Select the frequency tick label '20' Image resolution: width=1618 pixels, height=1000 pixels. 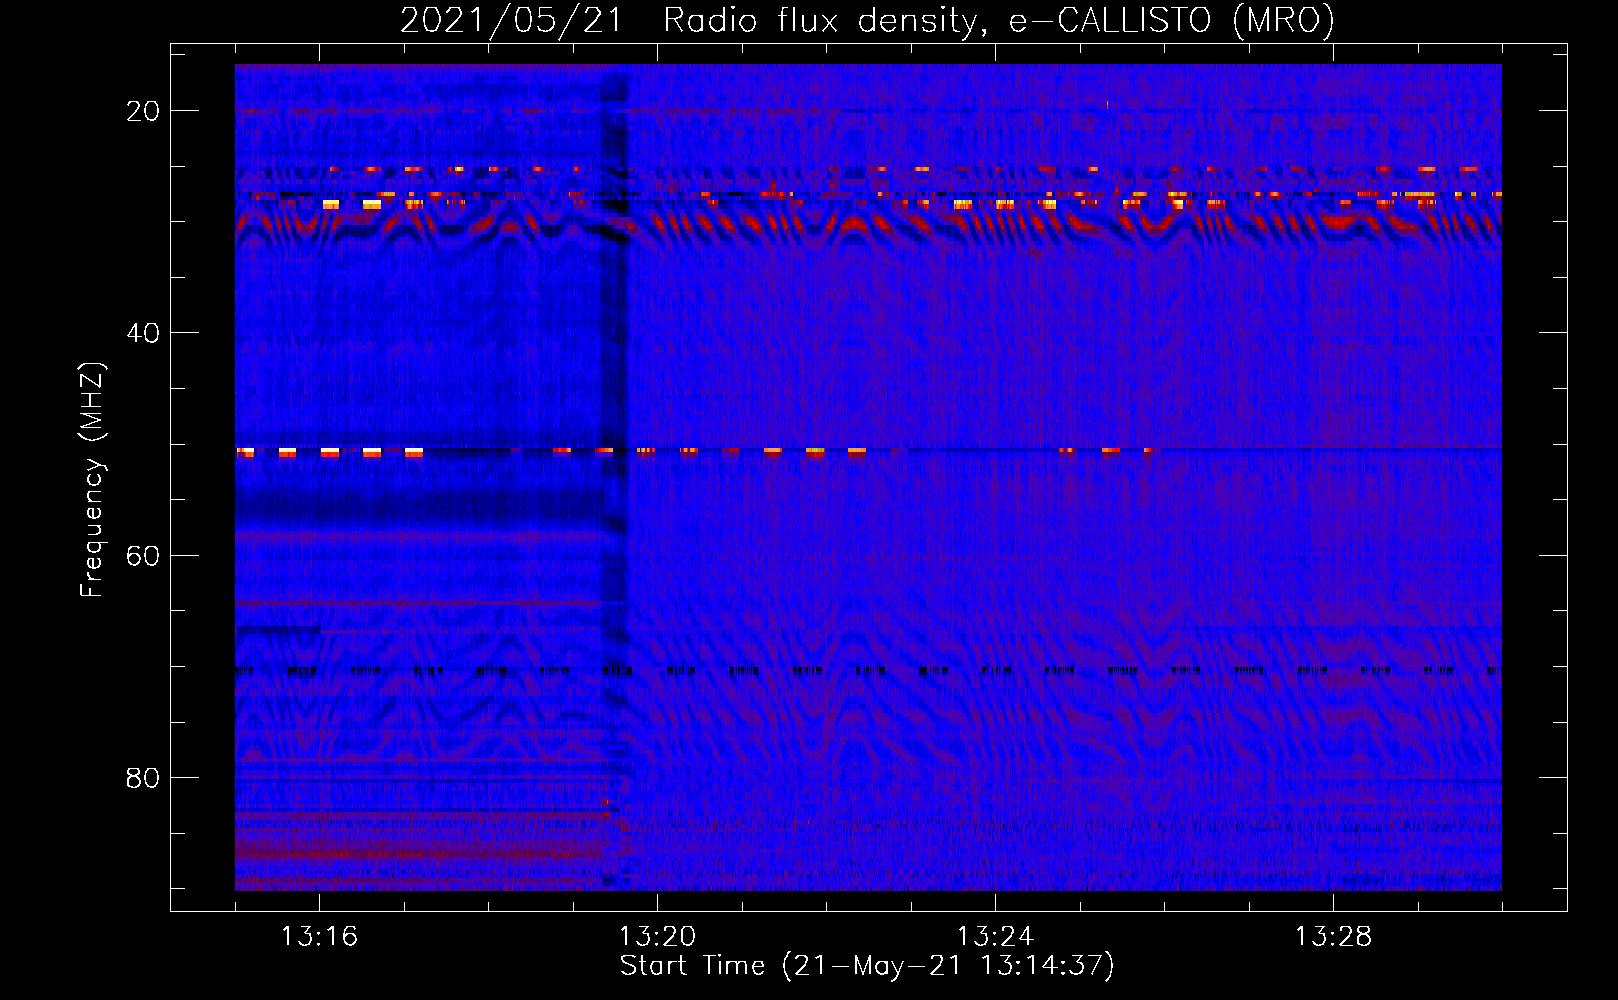pos(143,111)
